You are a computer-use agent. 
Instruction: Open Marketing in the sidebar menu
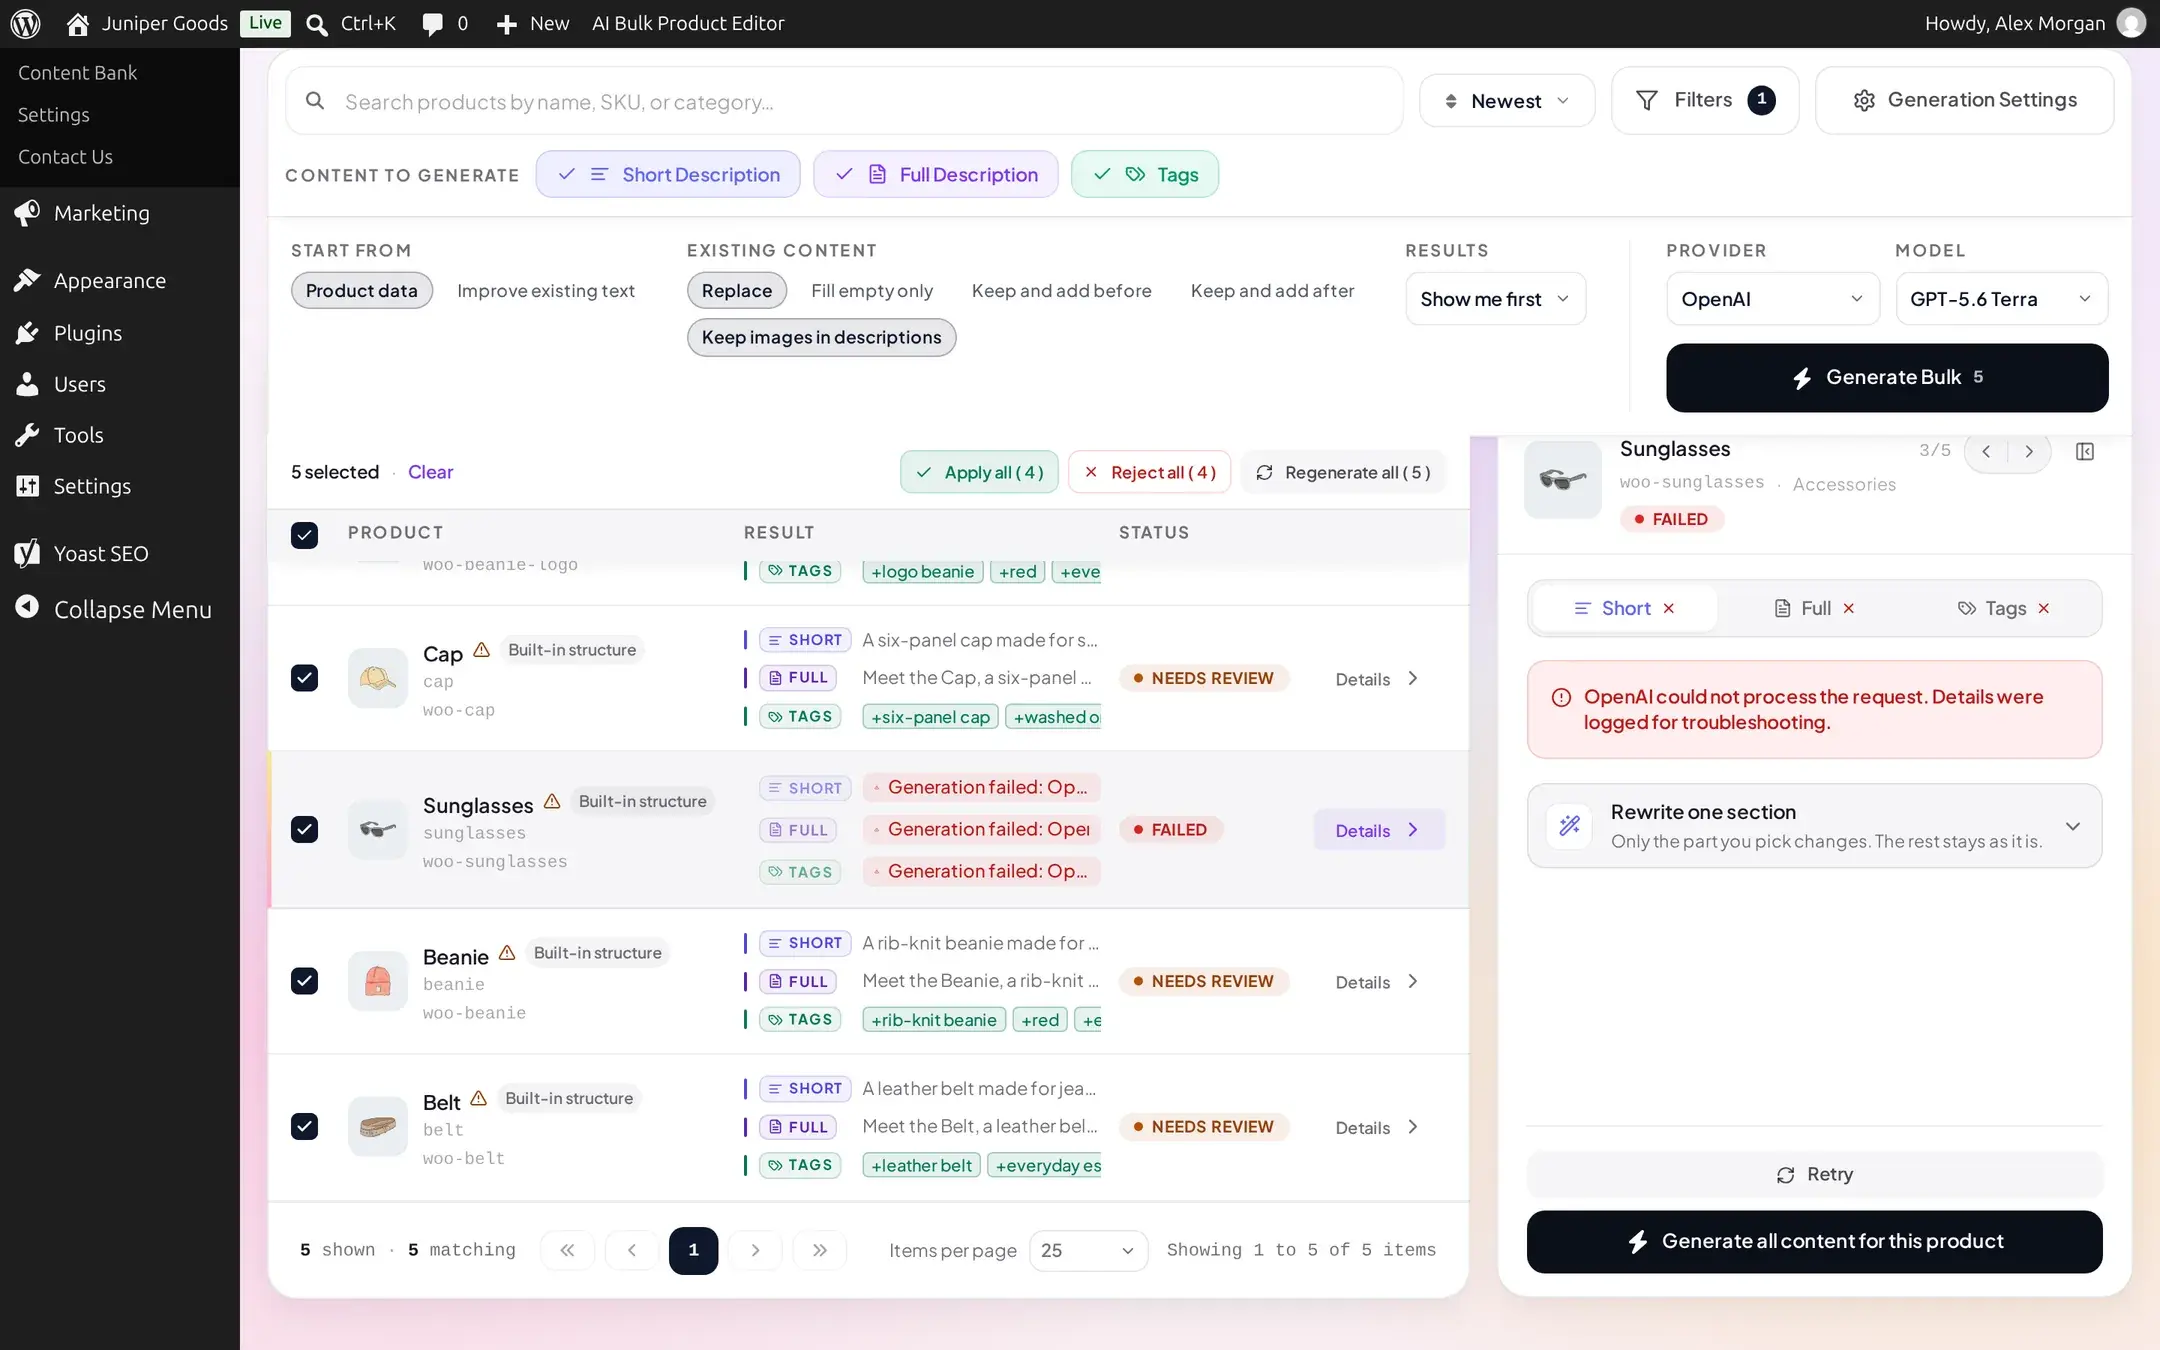[101, 213]
